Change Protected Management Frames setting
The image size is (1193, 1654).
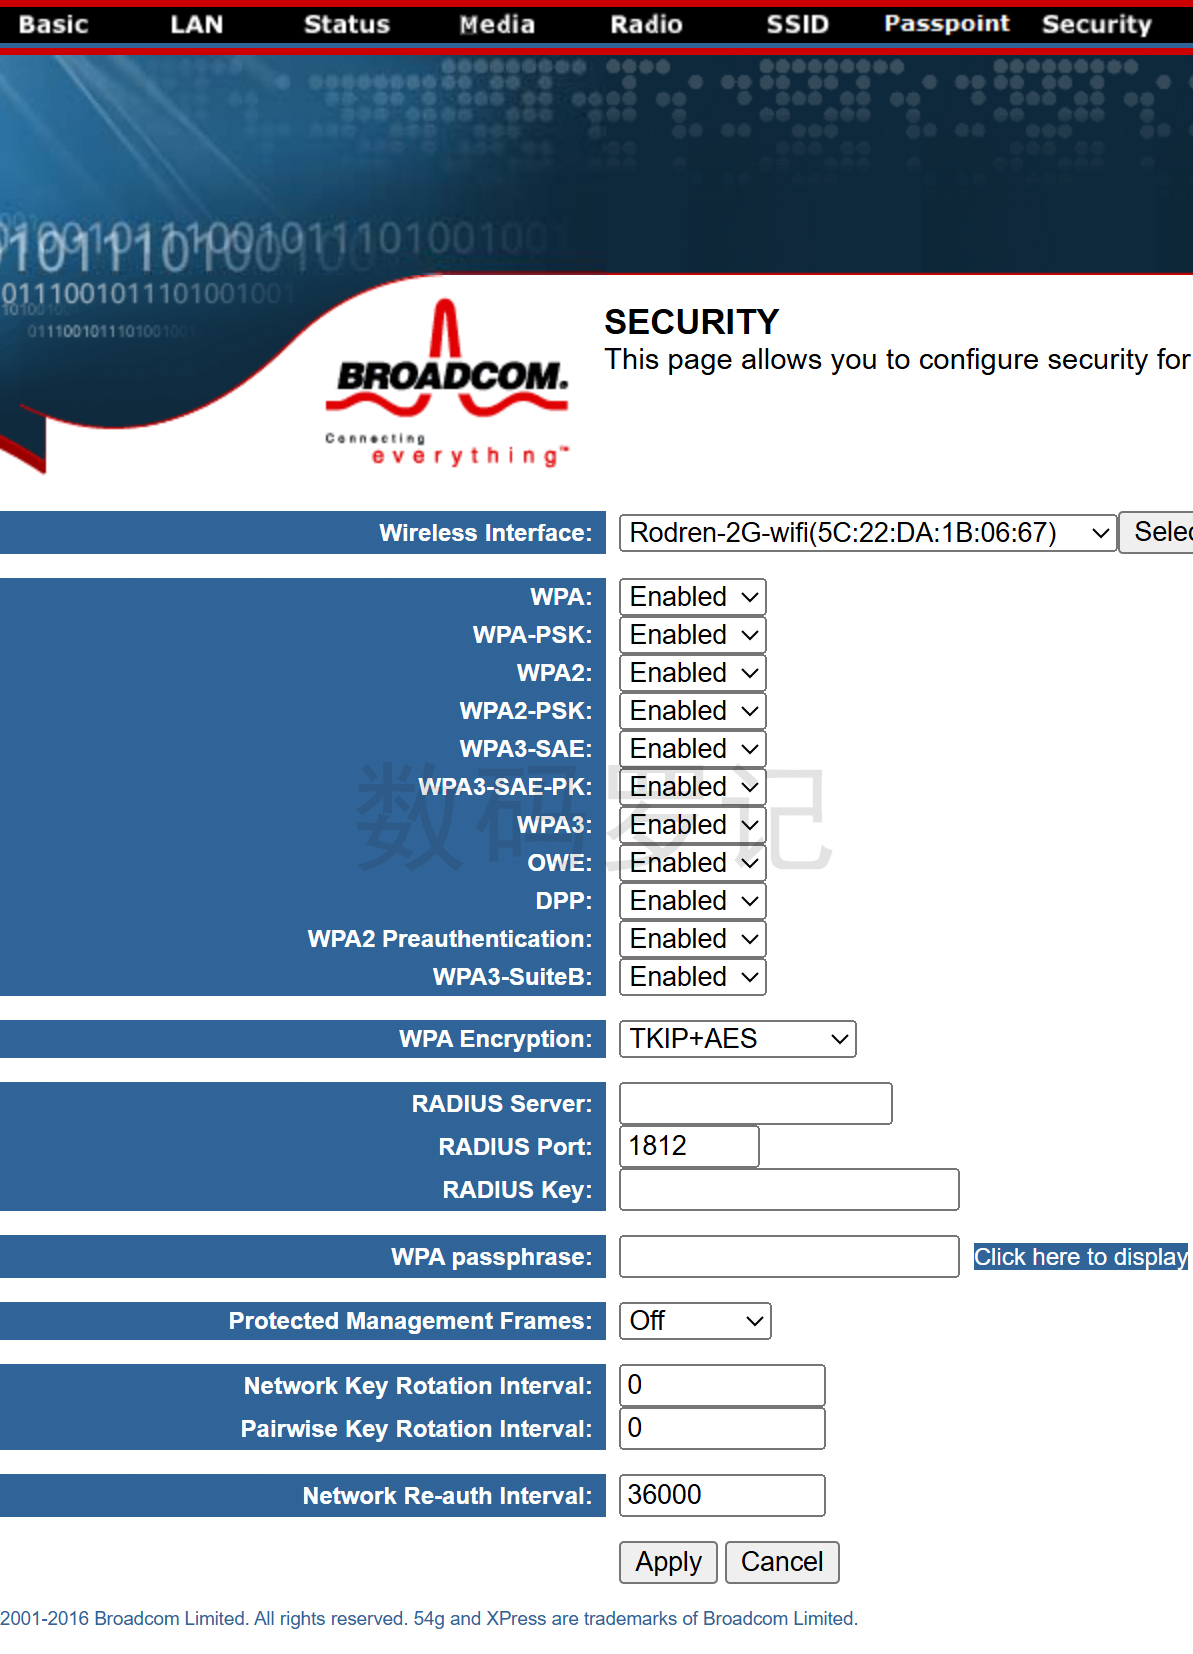[x=695, y=1321]
